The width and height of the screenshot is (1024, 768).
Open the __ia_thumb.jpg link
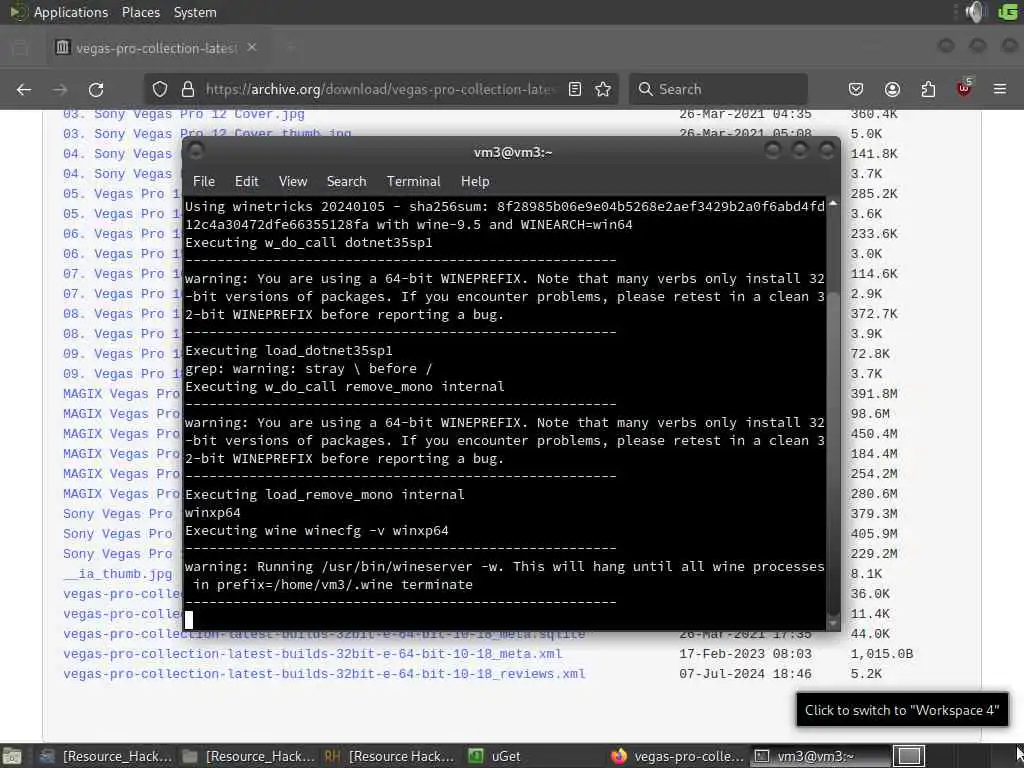click(x=118, y=574)
